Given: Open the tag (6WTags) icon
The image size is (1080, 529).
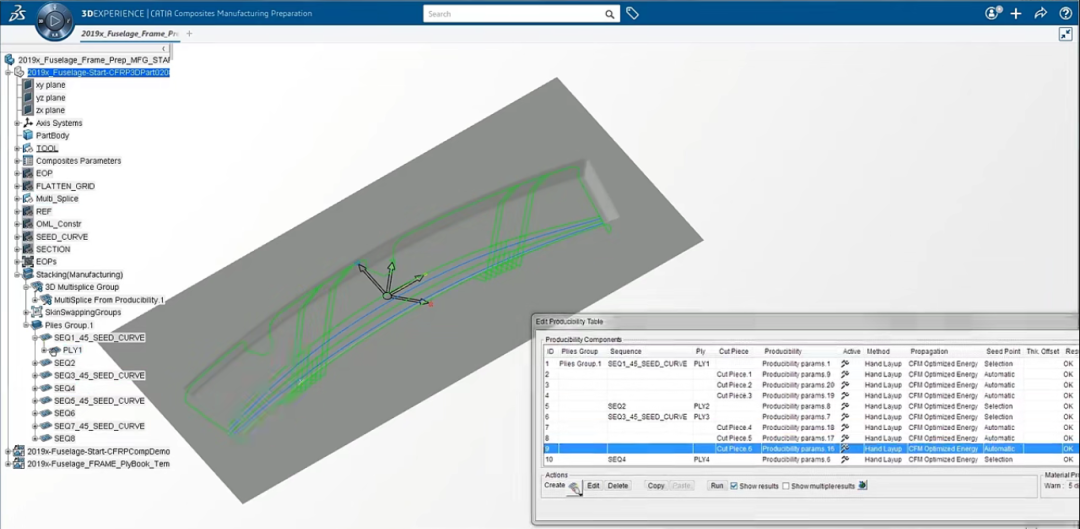Looking at the screenshot, I should coord(632,14).
